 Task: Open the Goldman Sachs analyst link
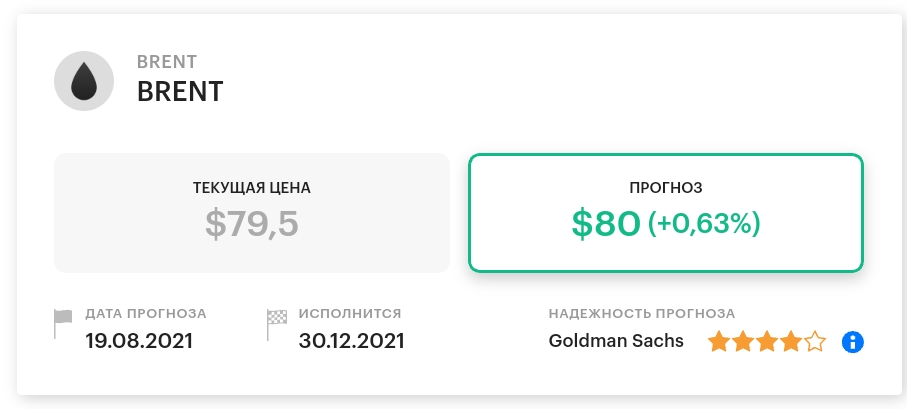click(x=616, y=341)
